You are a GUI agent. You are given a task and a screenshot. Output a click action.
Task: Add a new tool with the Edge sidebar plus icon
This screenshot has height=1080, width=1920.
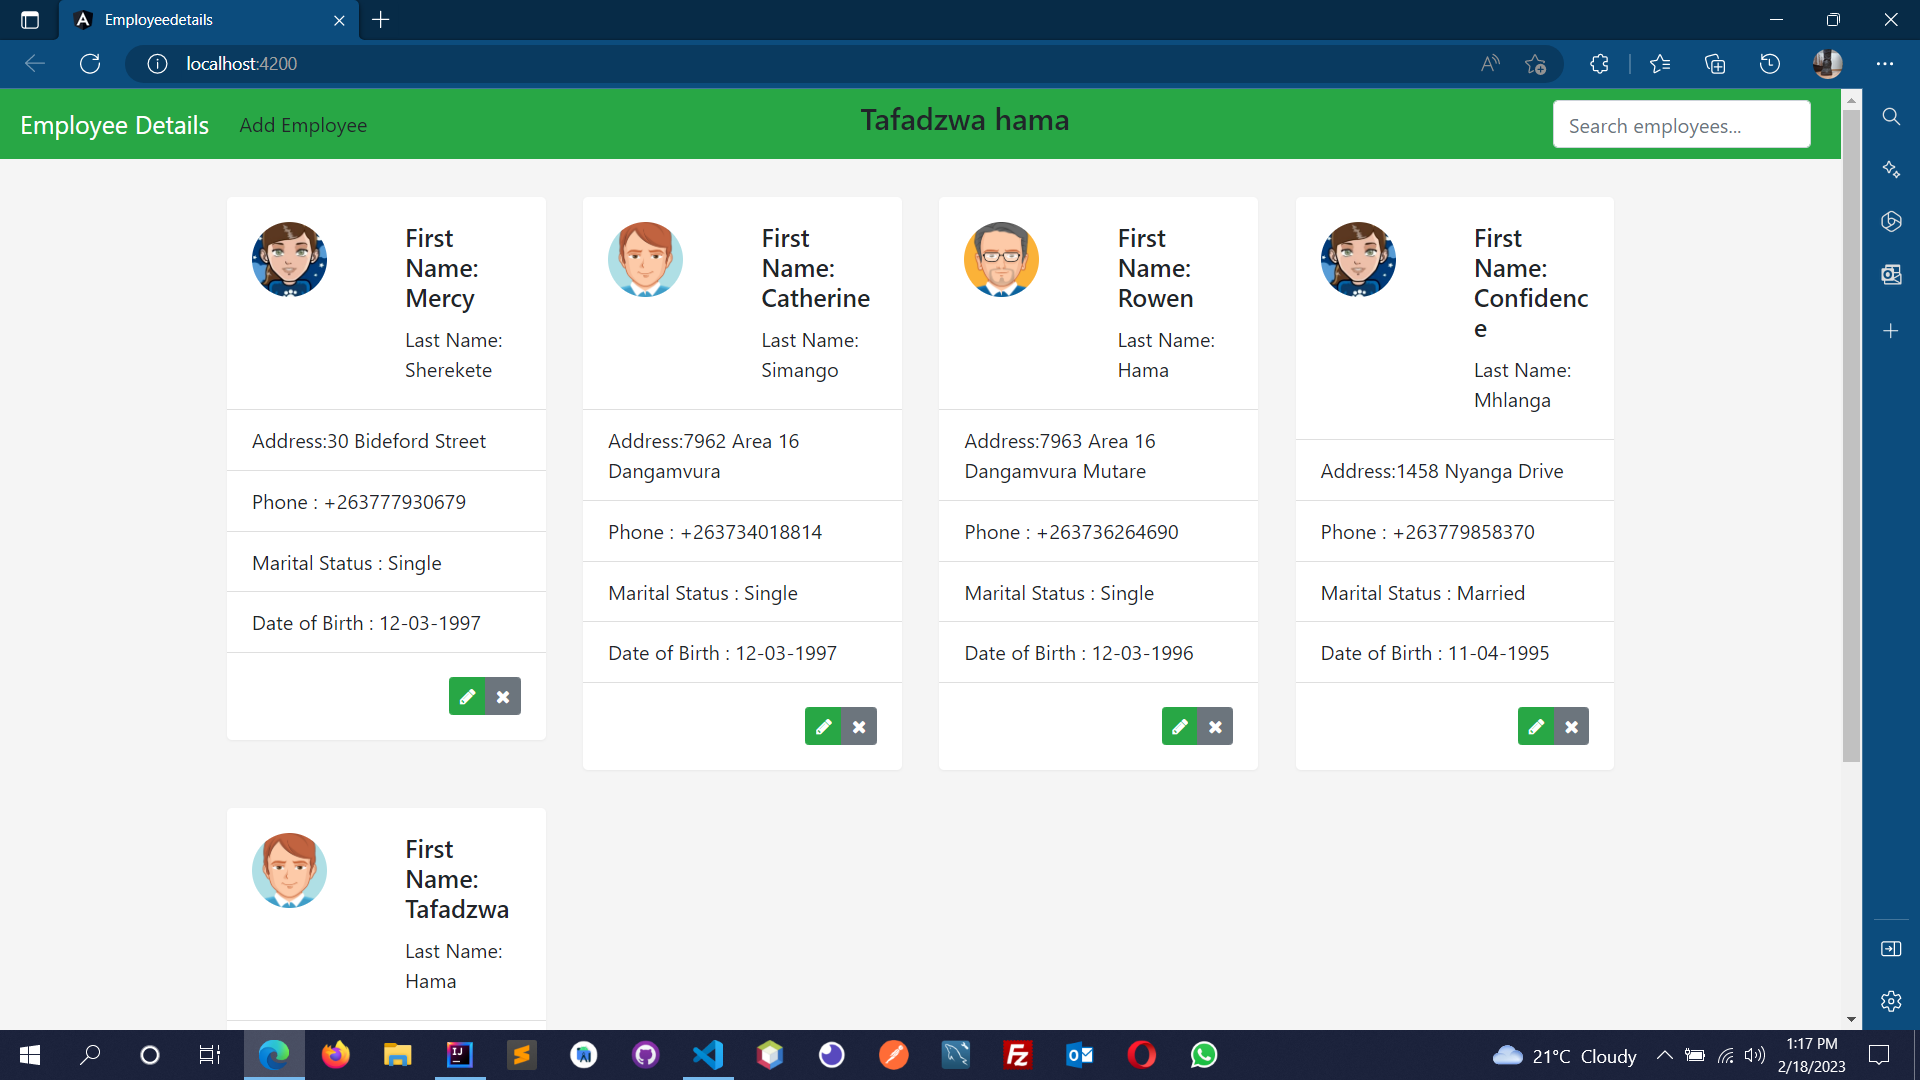pos(1891,331)
